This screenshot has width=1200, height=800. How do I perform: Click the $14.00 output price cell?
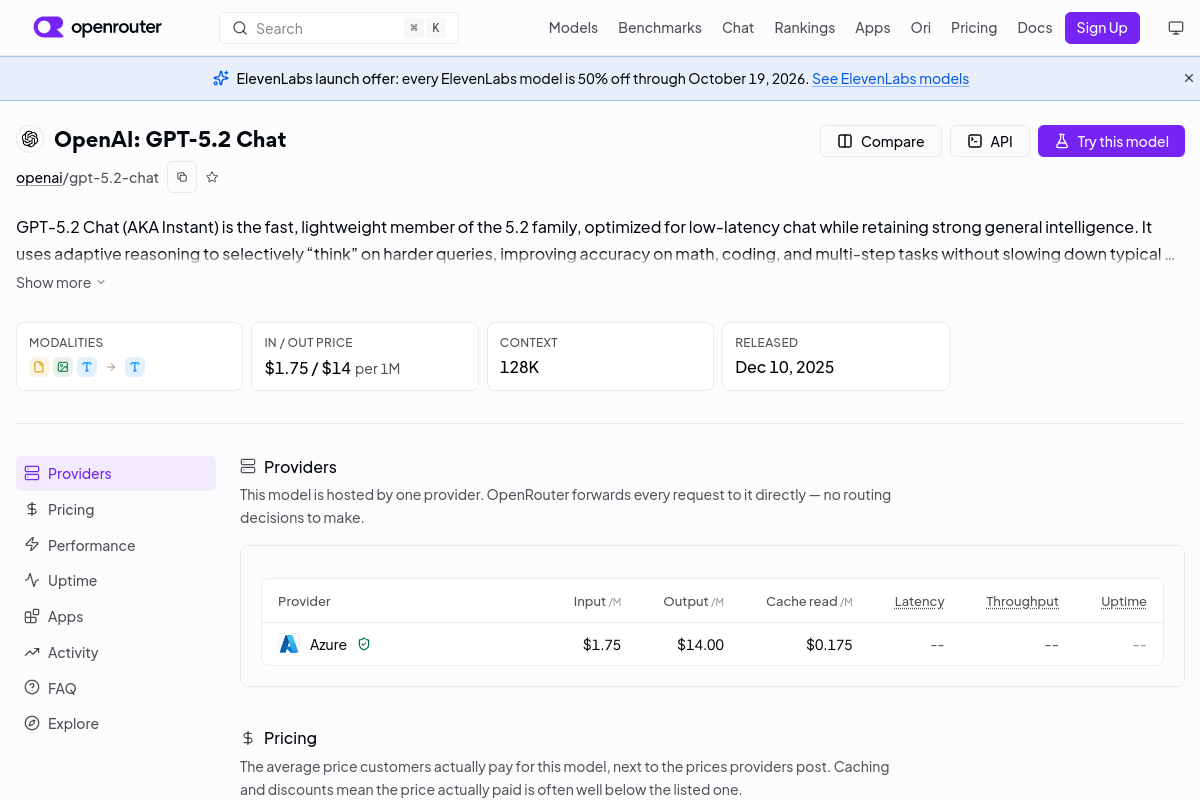700,645
